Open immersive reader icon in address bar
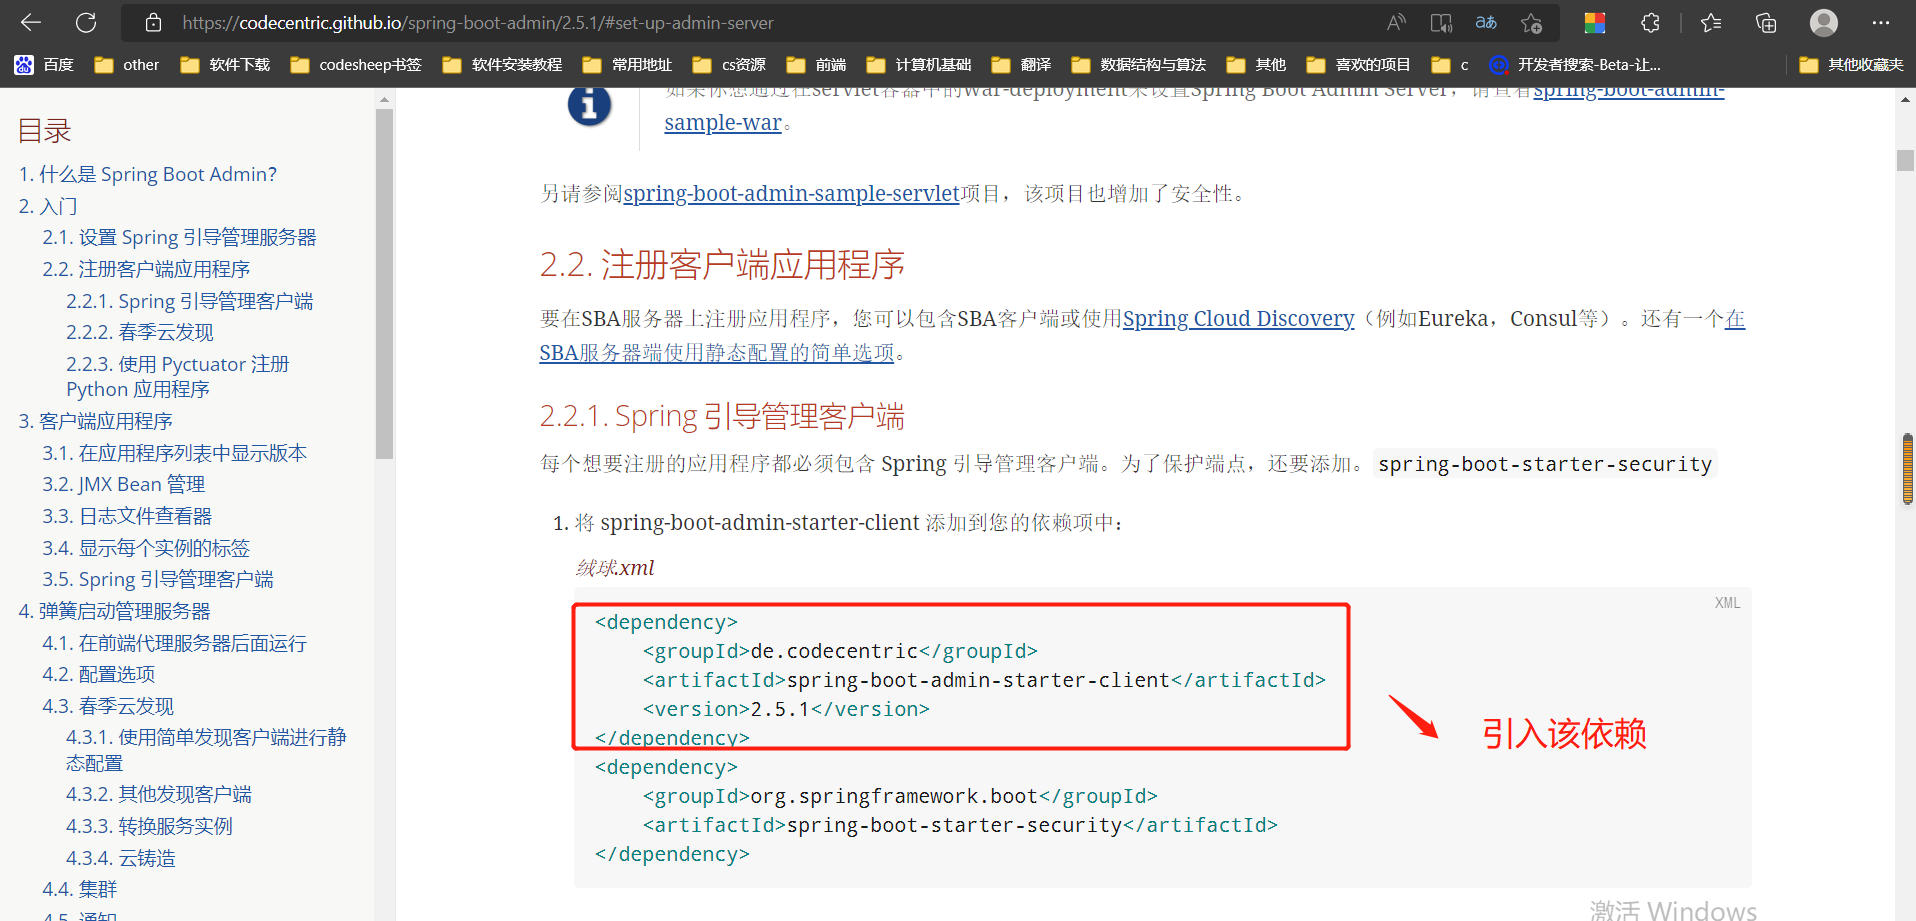 tap(1441, 22)
